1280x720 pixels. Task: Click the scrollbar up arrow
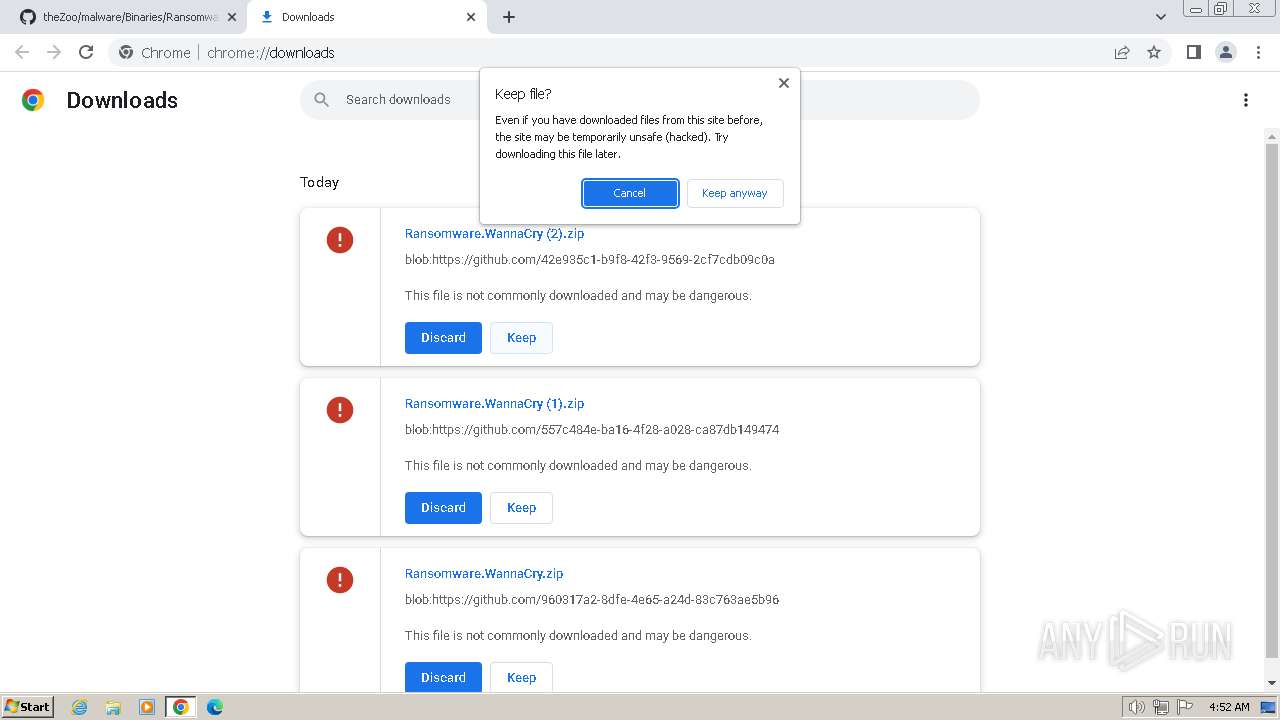coord(1272,136)
